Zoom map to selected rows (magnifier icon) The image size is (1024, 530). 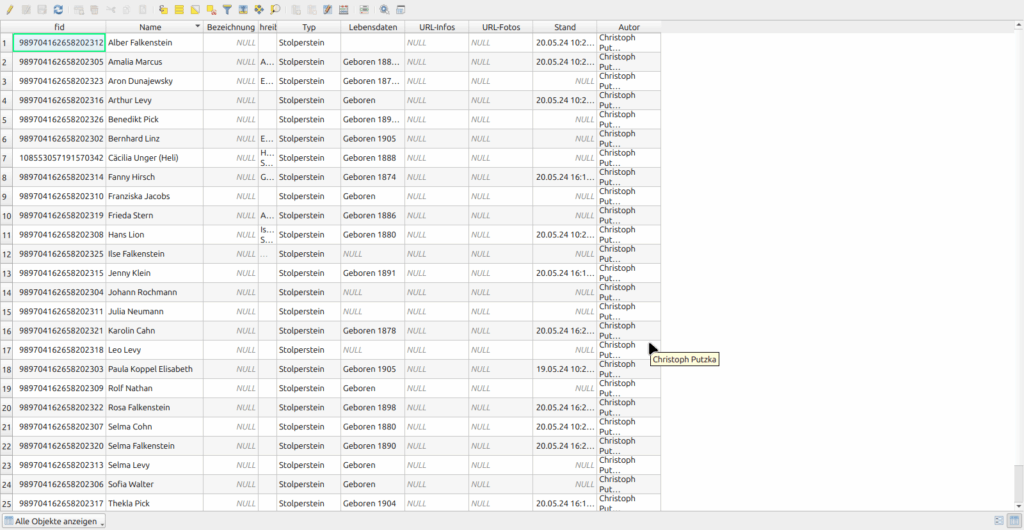click(x=275, y=9)
